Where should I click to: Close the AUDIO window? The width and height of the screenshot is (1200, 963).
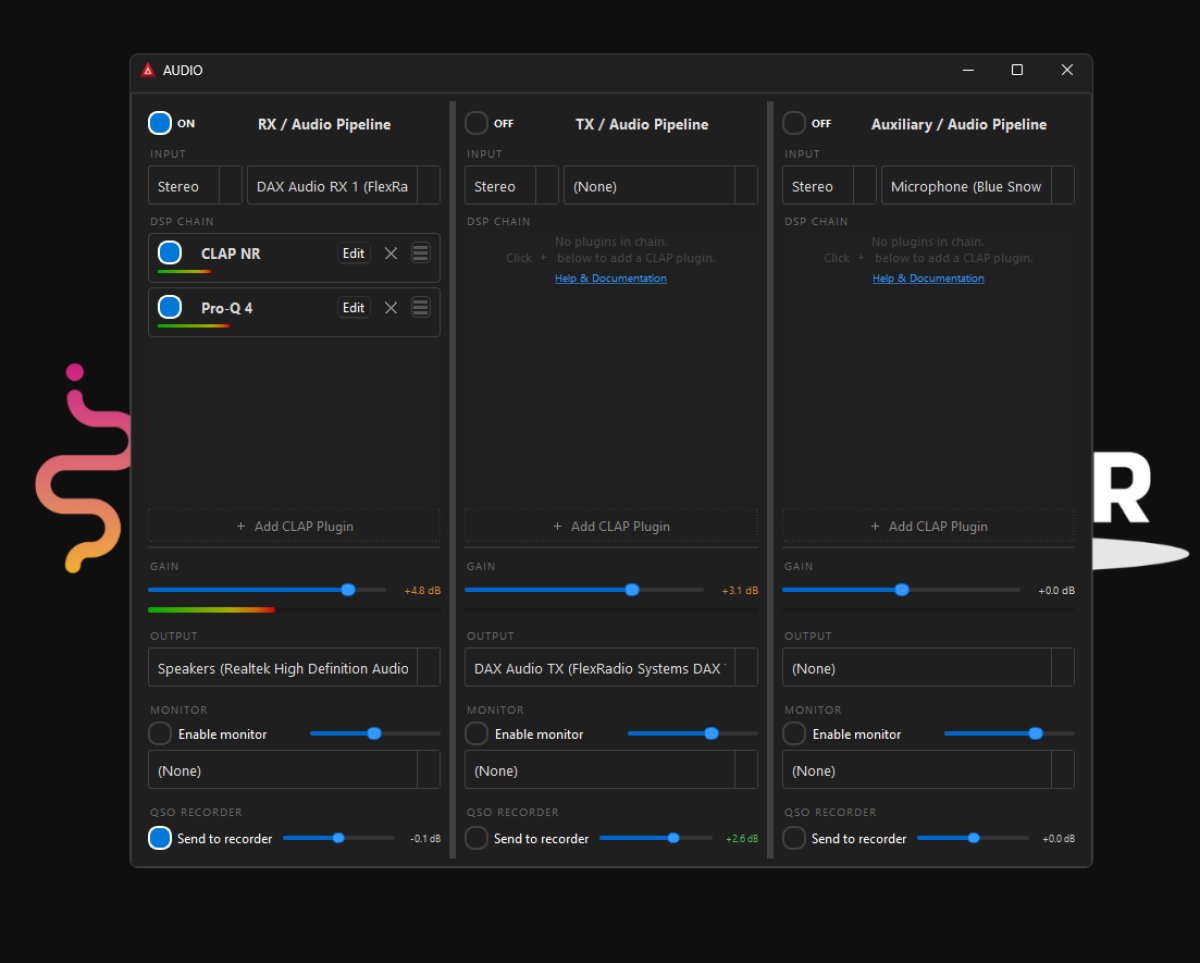(1067, 70)
